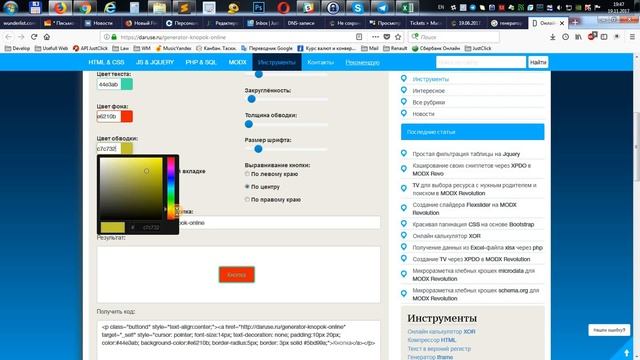The height and width of the screenshot is (360, 640).
Task: Toggle reader view in the address bar
Action: [x=359, y=37]
